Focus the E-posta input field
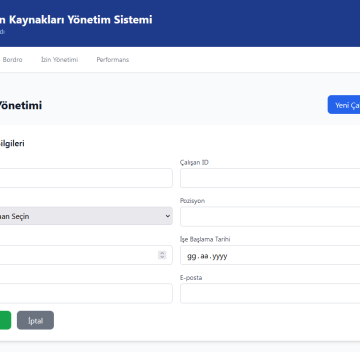 coord(270,294)
